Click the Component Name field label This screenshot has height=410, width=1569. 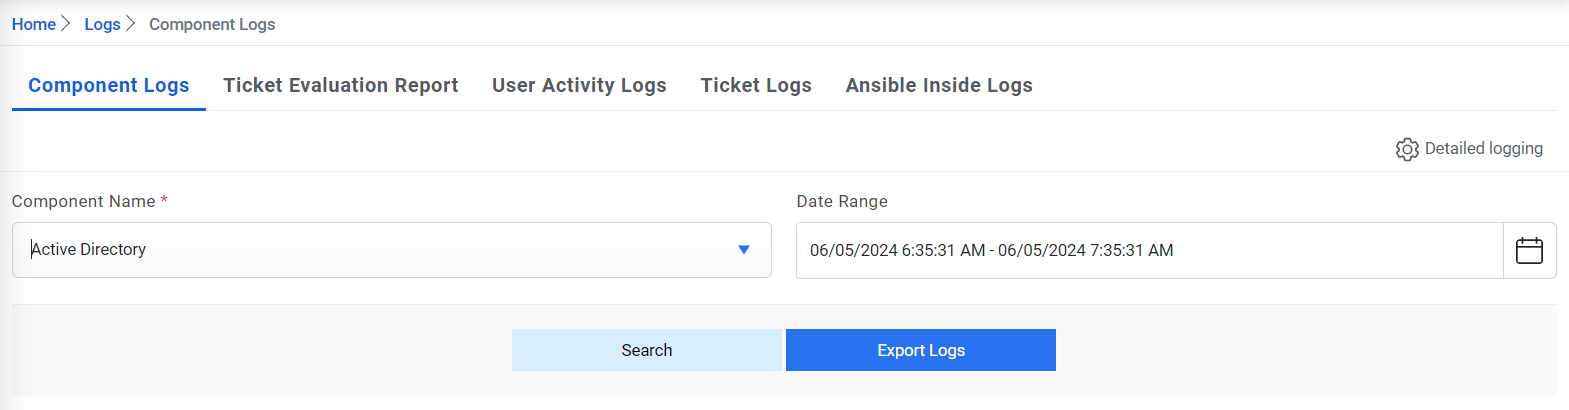(84, 201)
